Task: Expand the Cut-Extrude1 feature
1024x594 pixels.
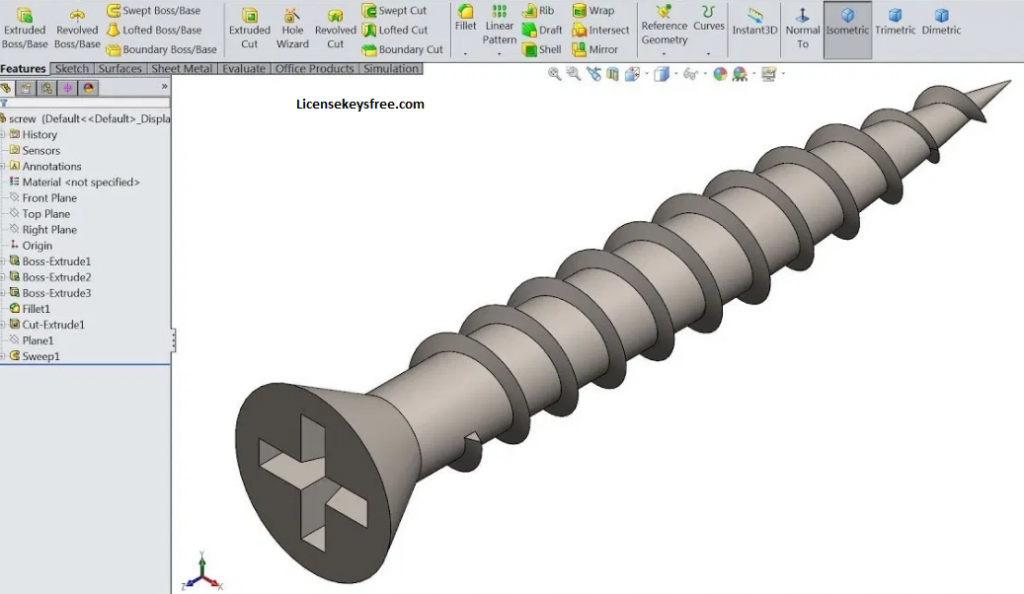Action: (x=3, y=324)
